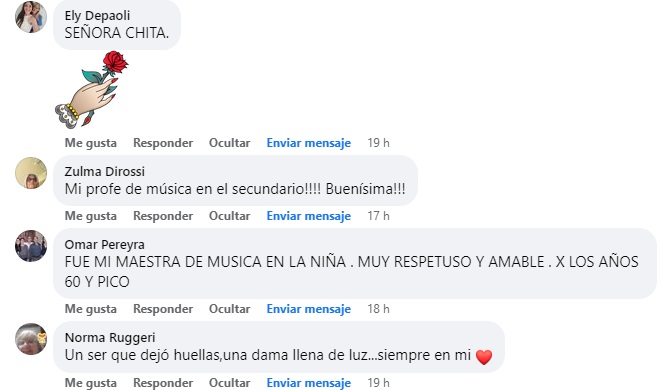661x390 pixels.
Task: Send message to Norma Ruggeri
Action: click(x=309, y=383)
